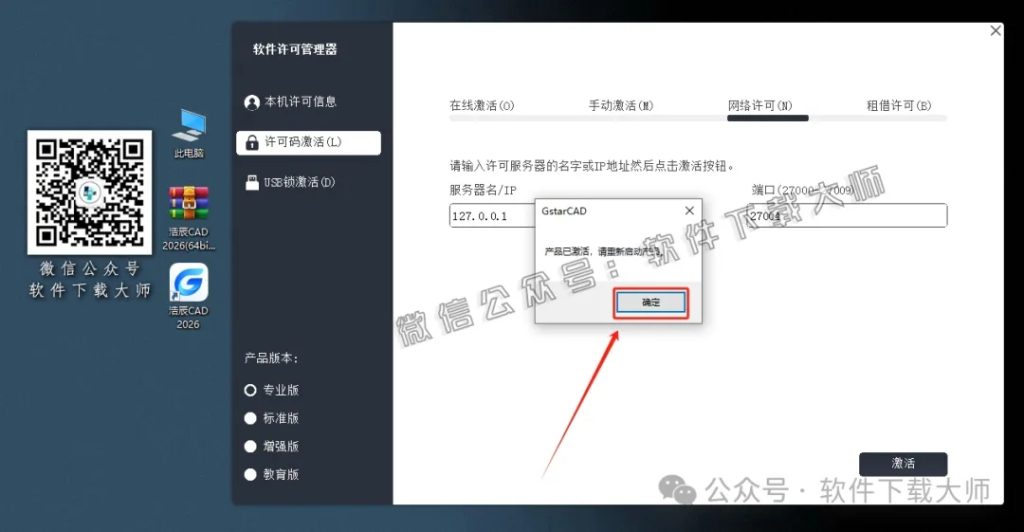
Task: Open the 租借许可(B) tab
Action: (x=899, y=105)
